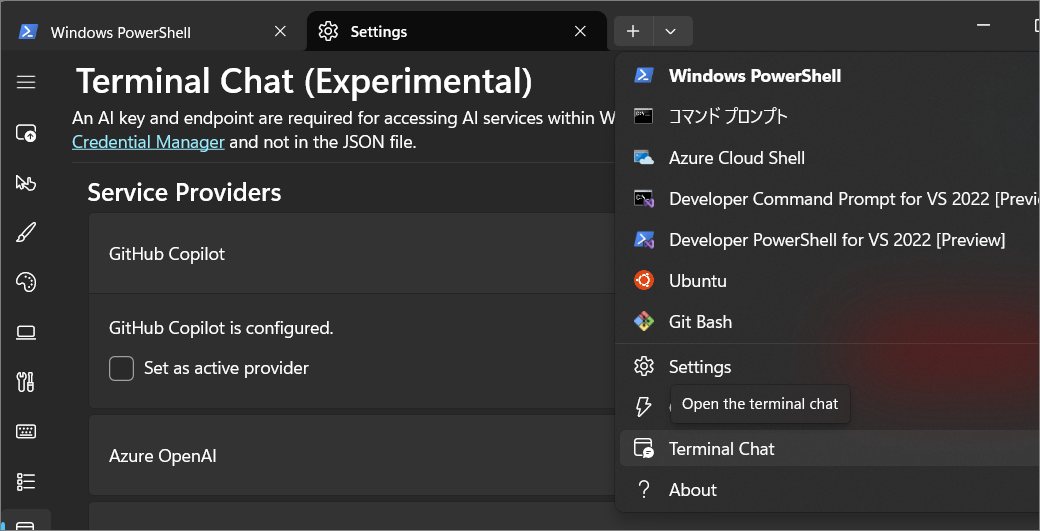Check Set as active provider
The height and width of the screenshot is (531, 1040).
coord(122,368)
